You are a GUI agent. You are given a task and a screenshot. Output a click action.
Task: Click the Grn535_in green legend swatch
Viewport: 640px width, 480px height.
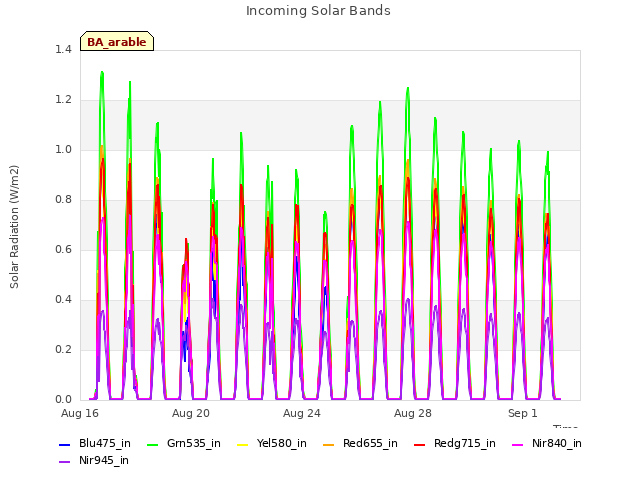[152, 444]
